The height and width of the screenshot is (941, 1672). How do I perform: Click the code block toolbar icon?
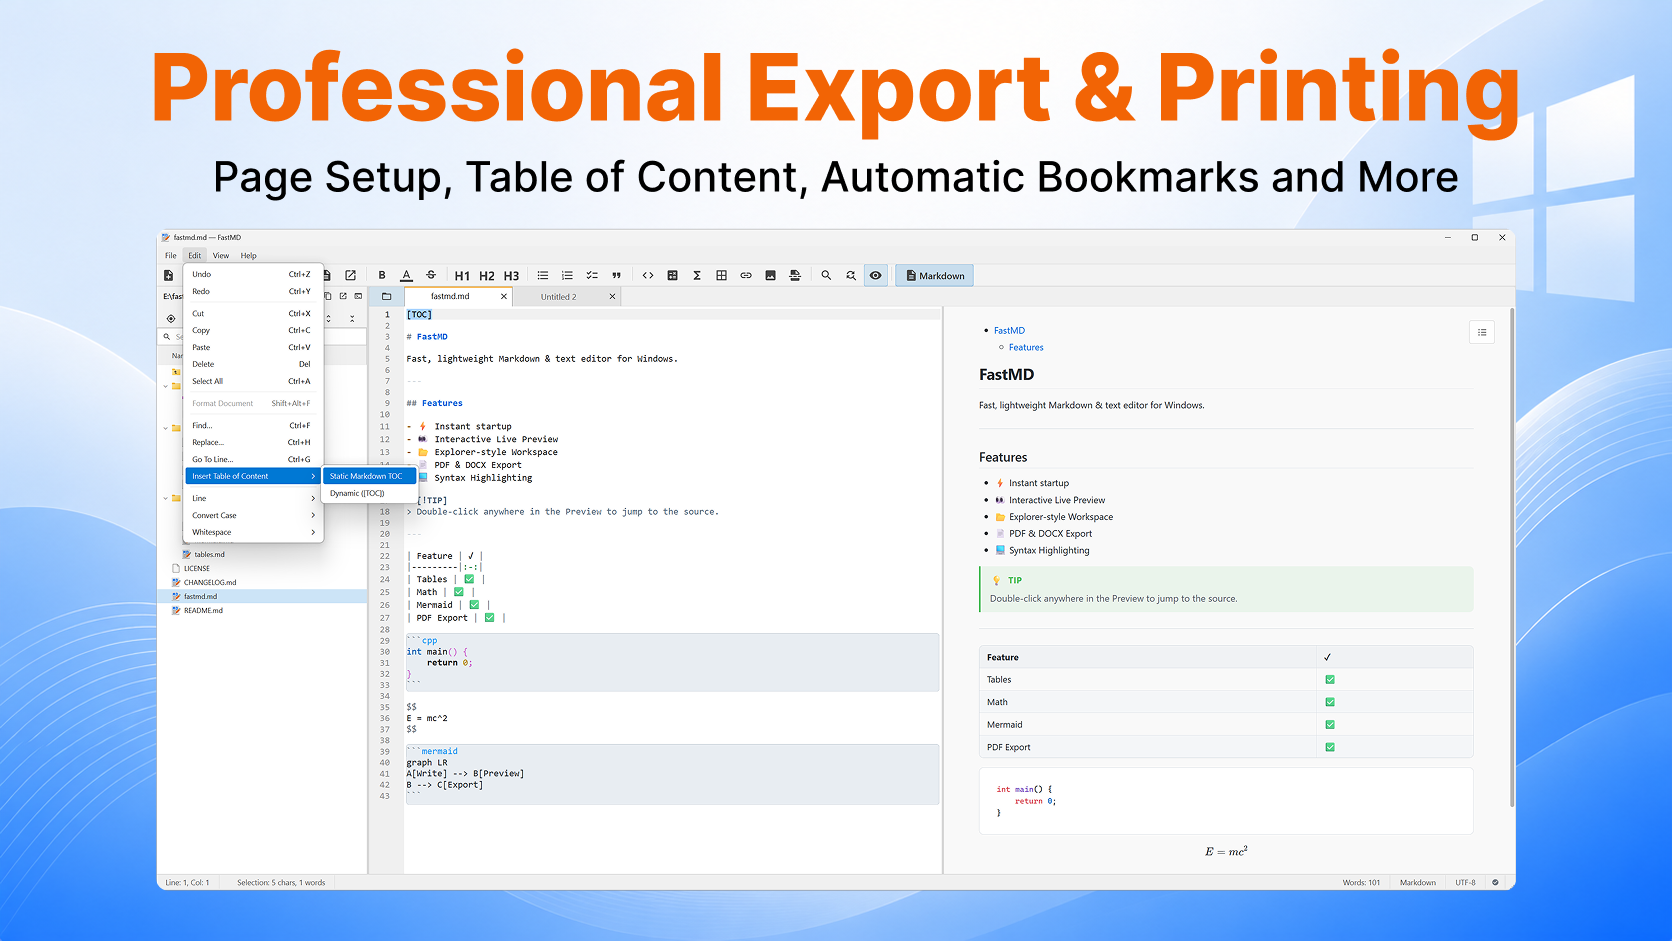click(x=672, y=275)
